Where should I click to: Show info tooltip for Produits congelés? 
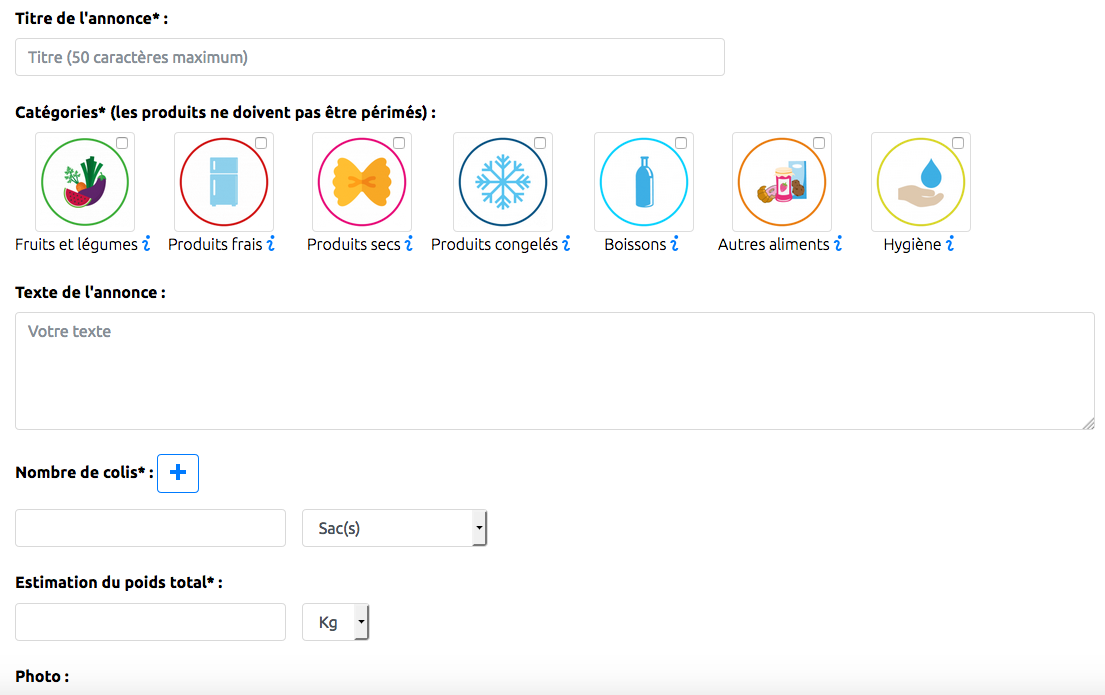pyautogui.click(x=567, y=244)
